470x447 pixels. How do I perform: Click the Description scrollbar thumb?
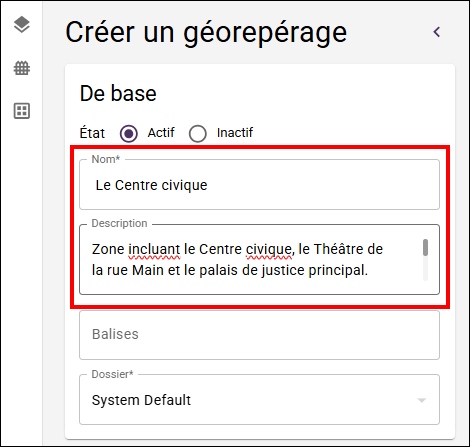click(425, 248)
